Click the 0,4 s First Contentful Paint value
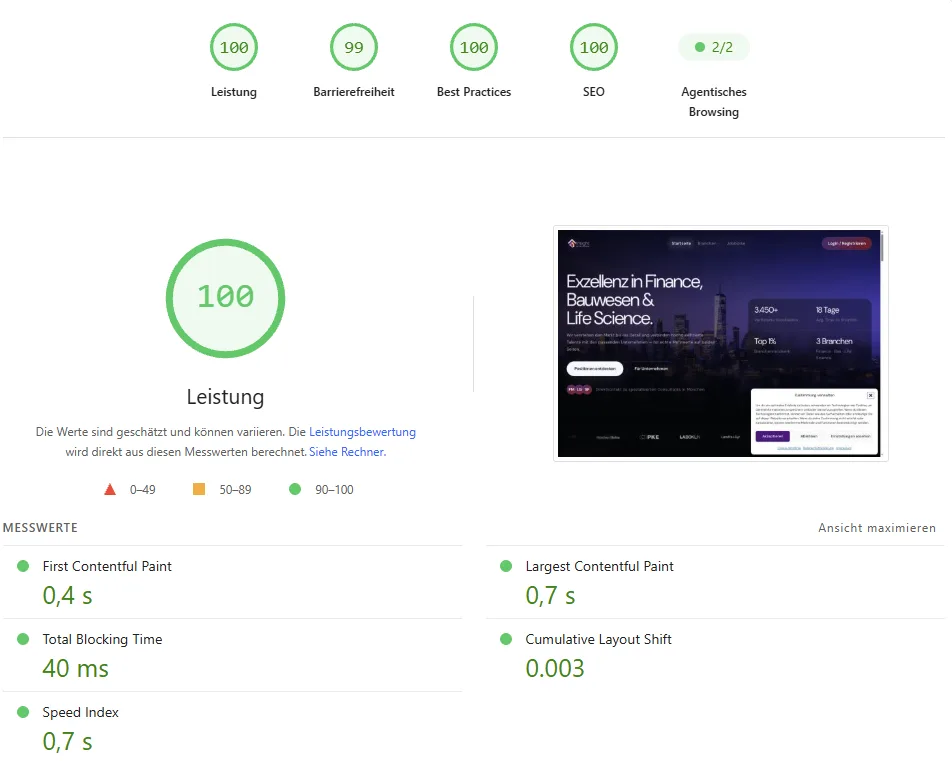 click(x=67, y=596)
